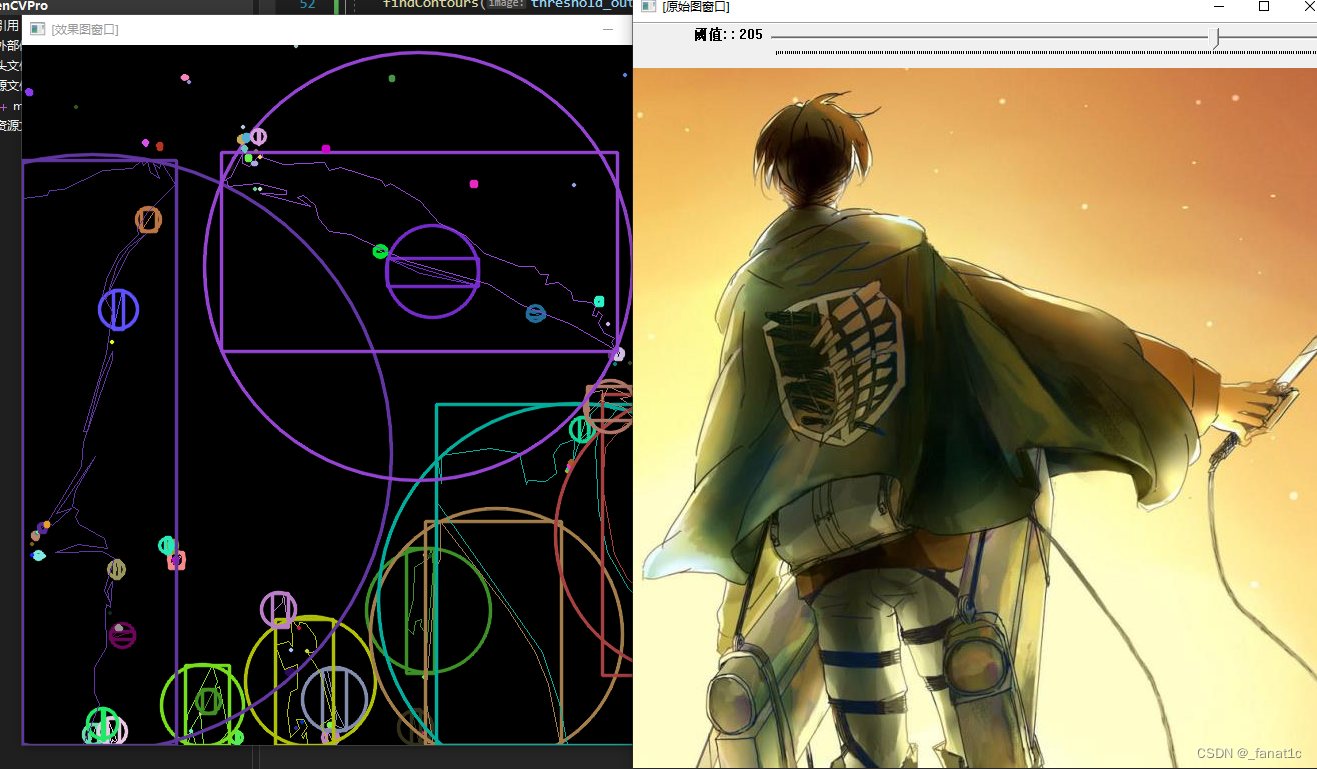The image size is (1317, 769).
Task: Click the 原始图窗口 window icon
Action: [648, 6]
